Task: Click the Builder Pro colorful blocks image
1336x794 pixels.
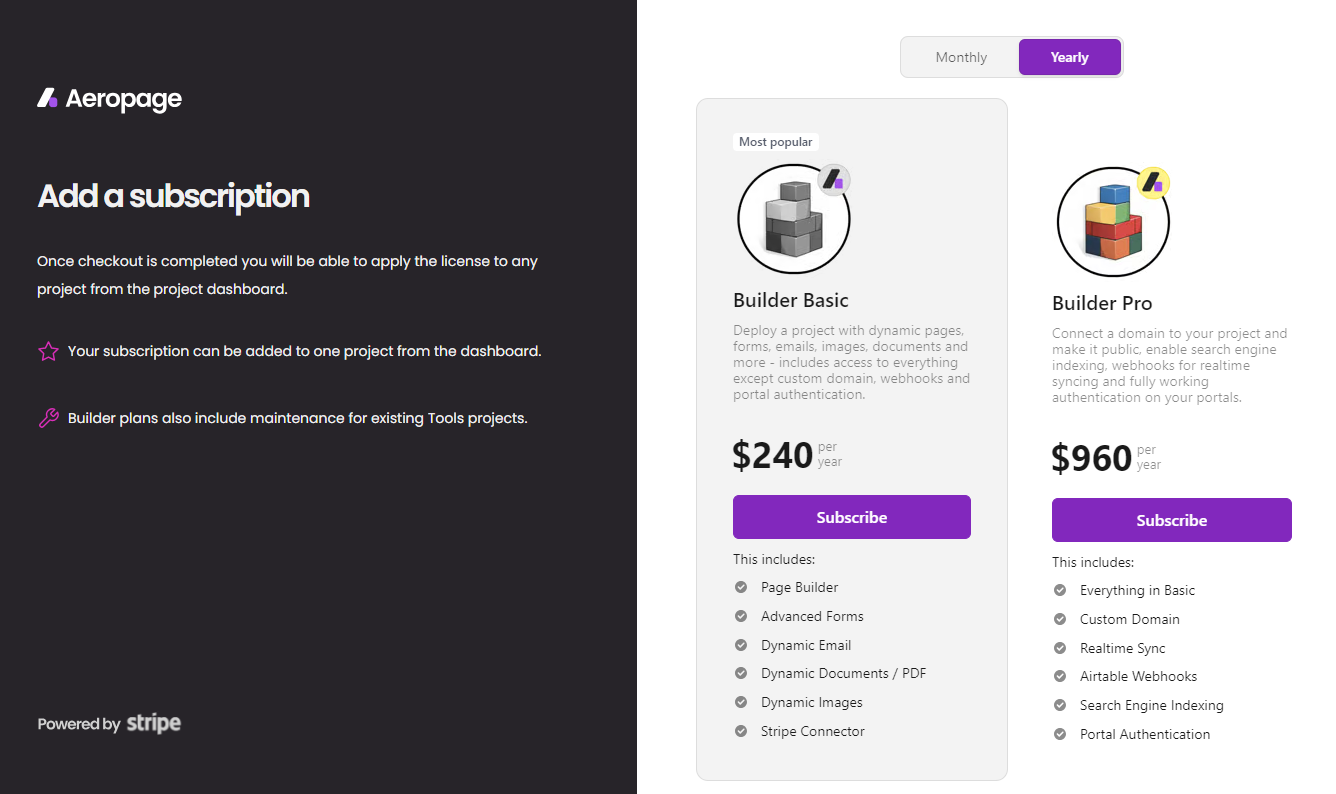Action: pyautogui.click(x=1113, y=221)
